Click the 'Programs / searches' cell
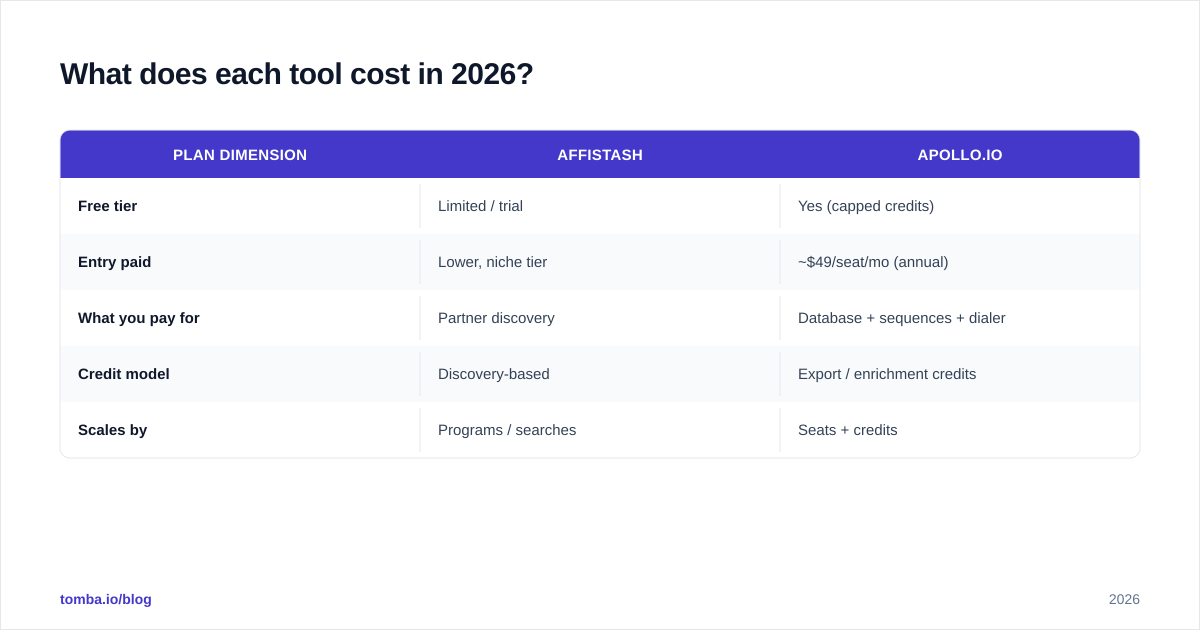This screenshot has height=630, width=1200. pos(600,430)
